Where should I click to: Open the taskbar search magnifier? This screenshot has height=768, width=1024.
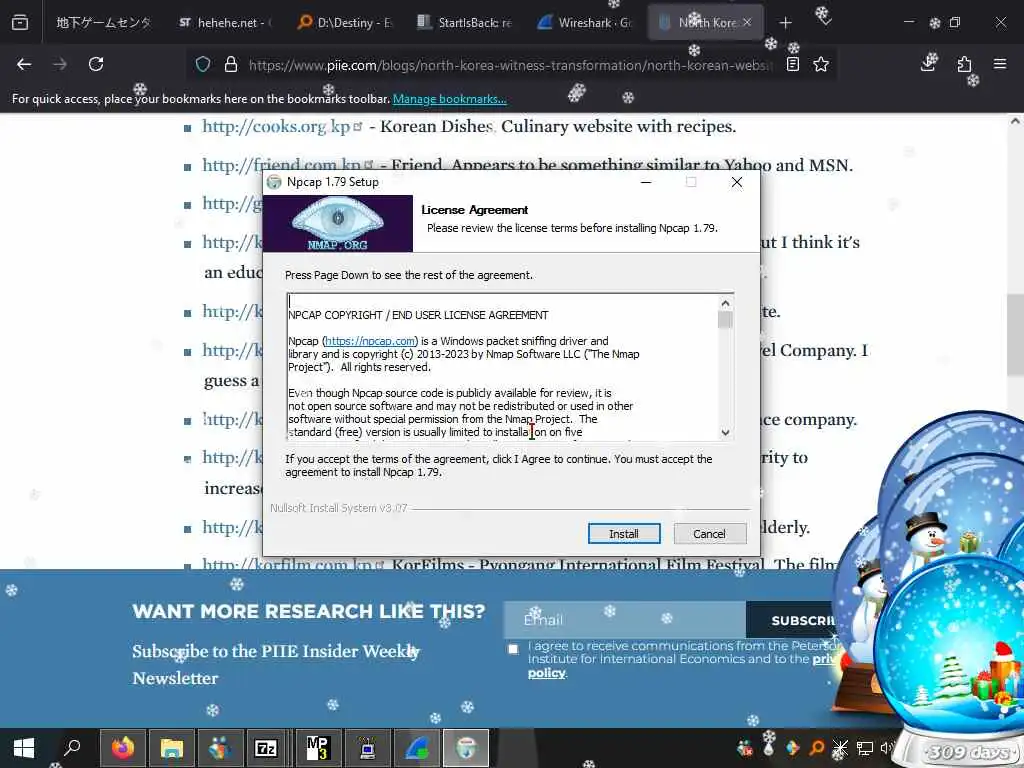pos(72,748)
